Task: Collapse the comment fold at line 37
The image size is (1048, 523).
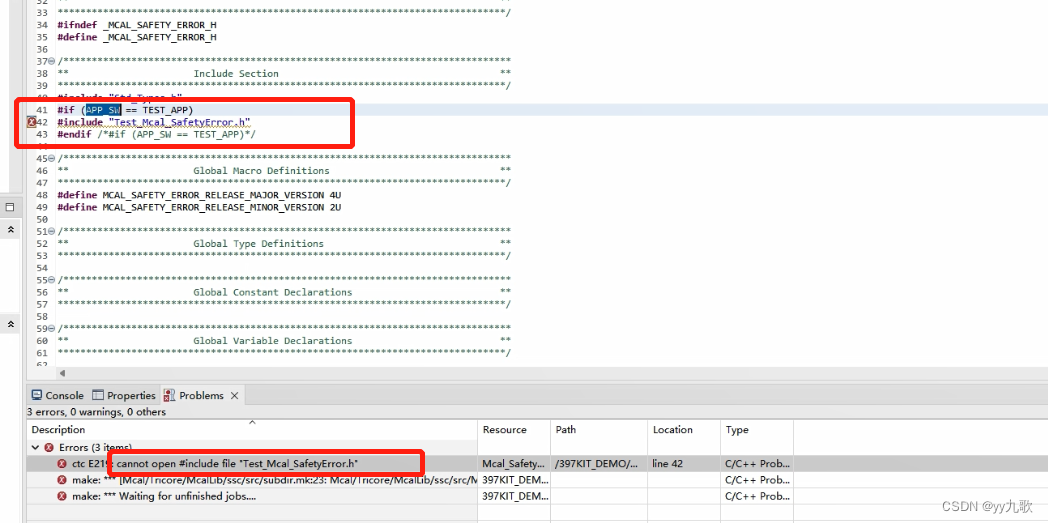Action: [52, 61]
